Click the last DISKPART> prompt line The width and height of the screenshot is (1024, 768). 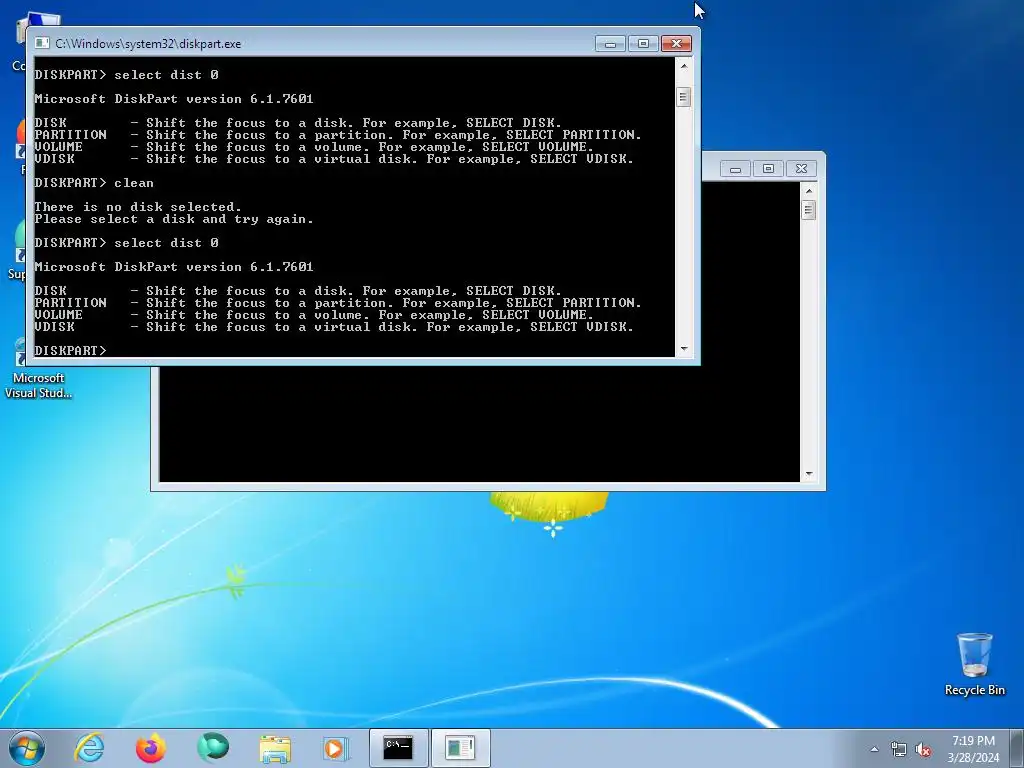coord(71,351)
